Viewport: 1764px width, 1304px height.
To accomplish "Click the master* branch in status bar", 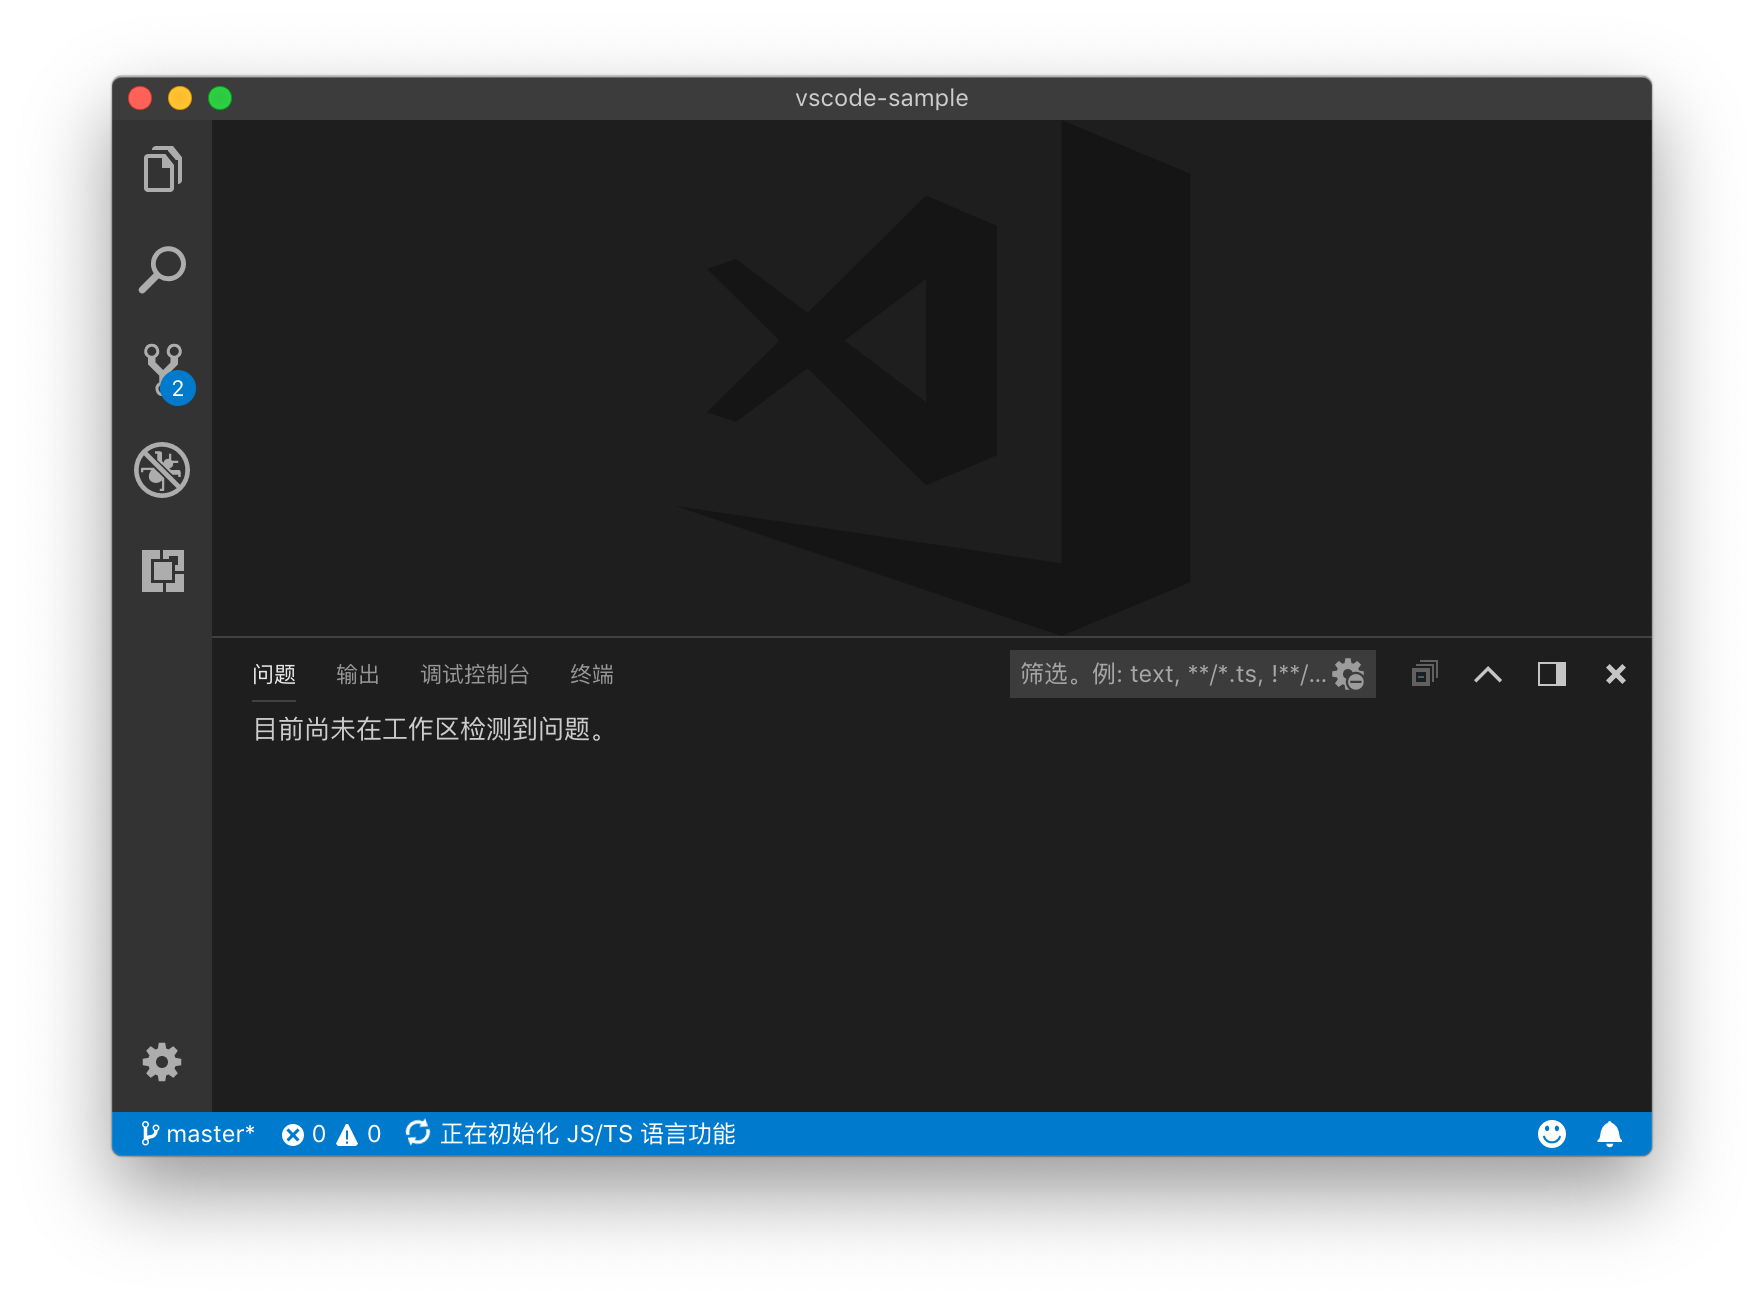I will pos(198,1134).
